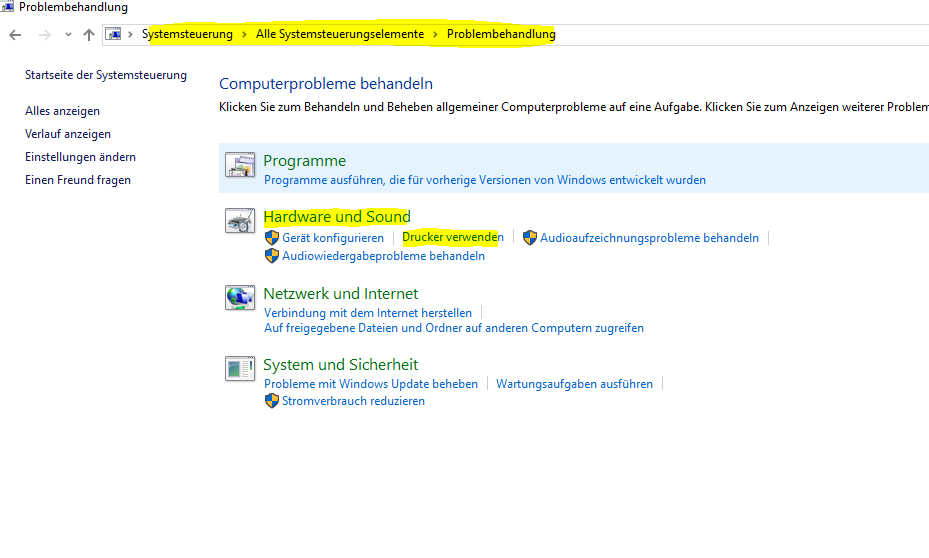The height and width of the screenshot is (558, 929).
Task: Open Wartungsaufgaben ausführen
Action: [x=574, y=384]
